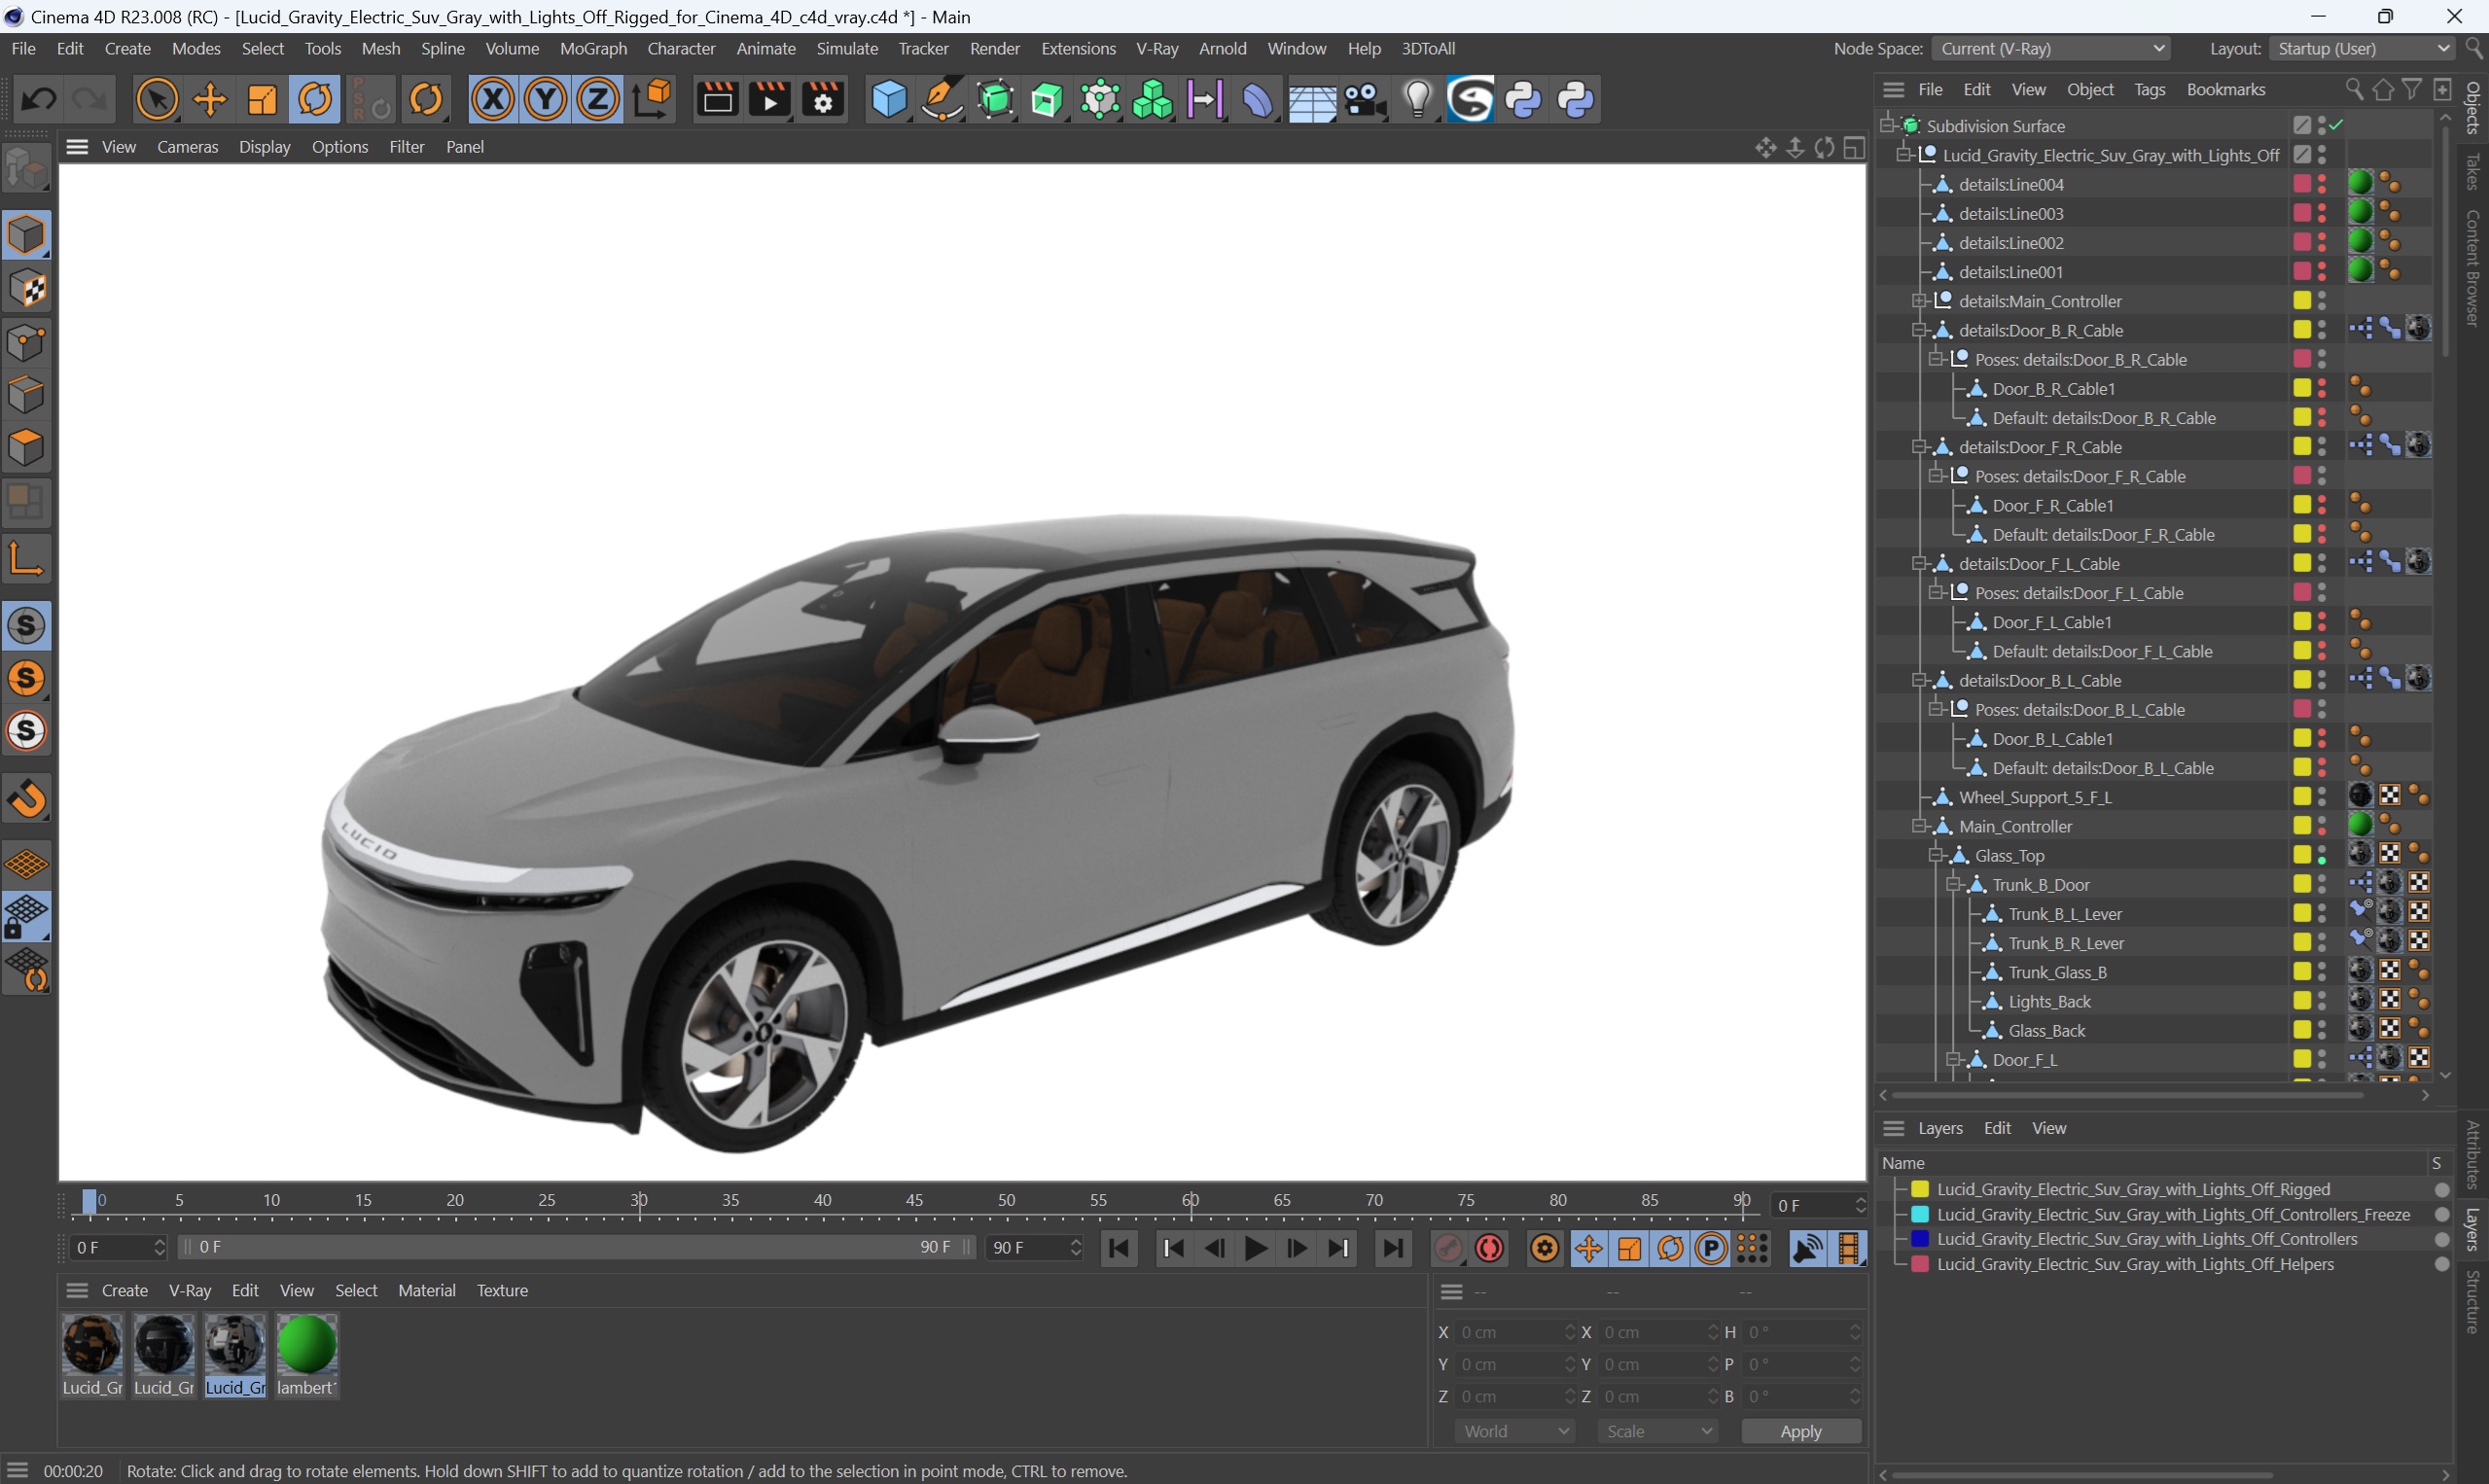This screenshot has height=1484, width=2489.
Task: Click the Undo arrow icon
Action: pos(39,99)
